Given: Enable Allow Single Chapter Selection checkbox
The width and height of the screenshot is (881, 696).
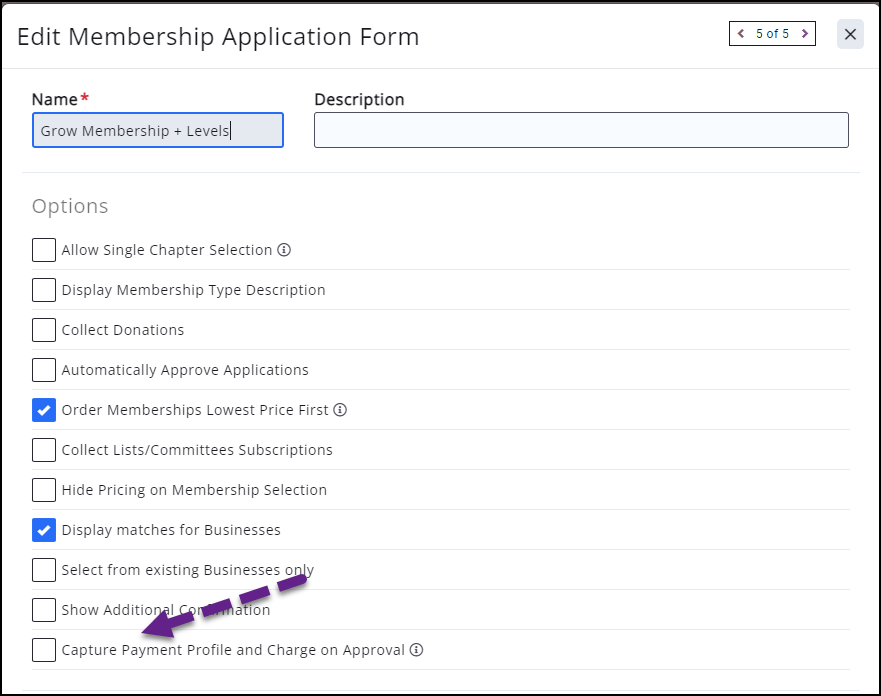Looking at the screenshot, I should tap(44, 250).
